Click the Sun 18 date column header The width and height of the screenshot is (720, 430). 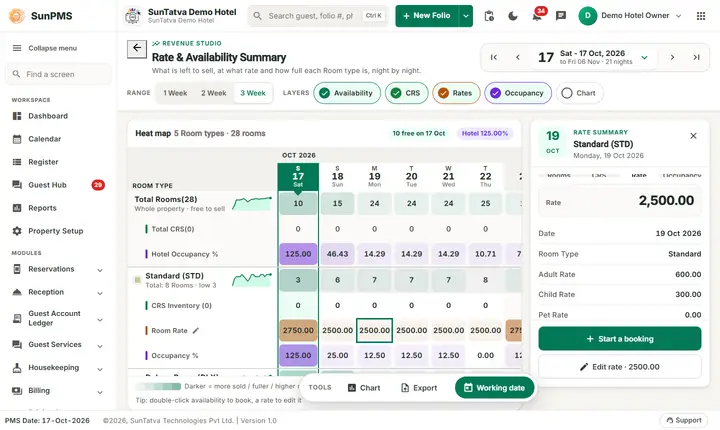tap(338, 177)
